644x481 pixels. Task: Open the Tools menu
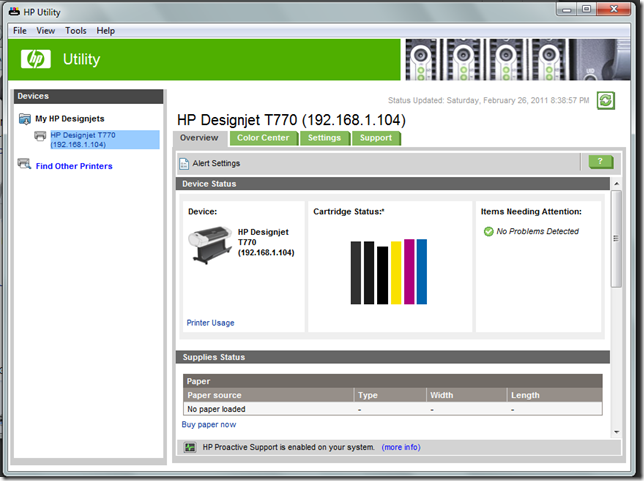[76, 31]
